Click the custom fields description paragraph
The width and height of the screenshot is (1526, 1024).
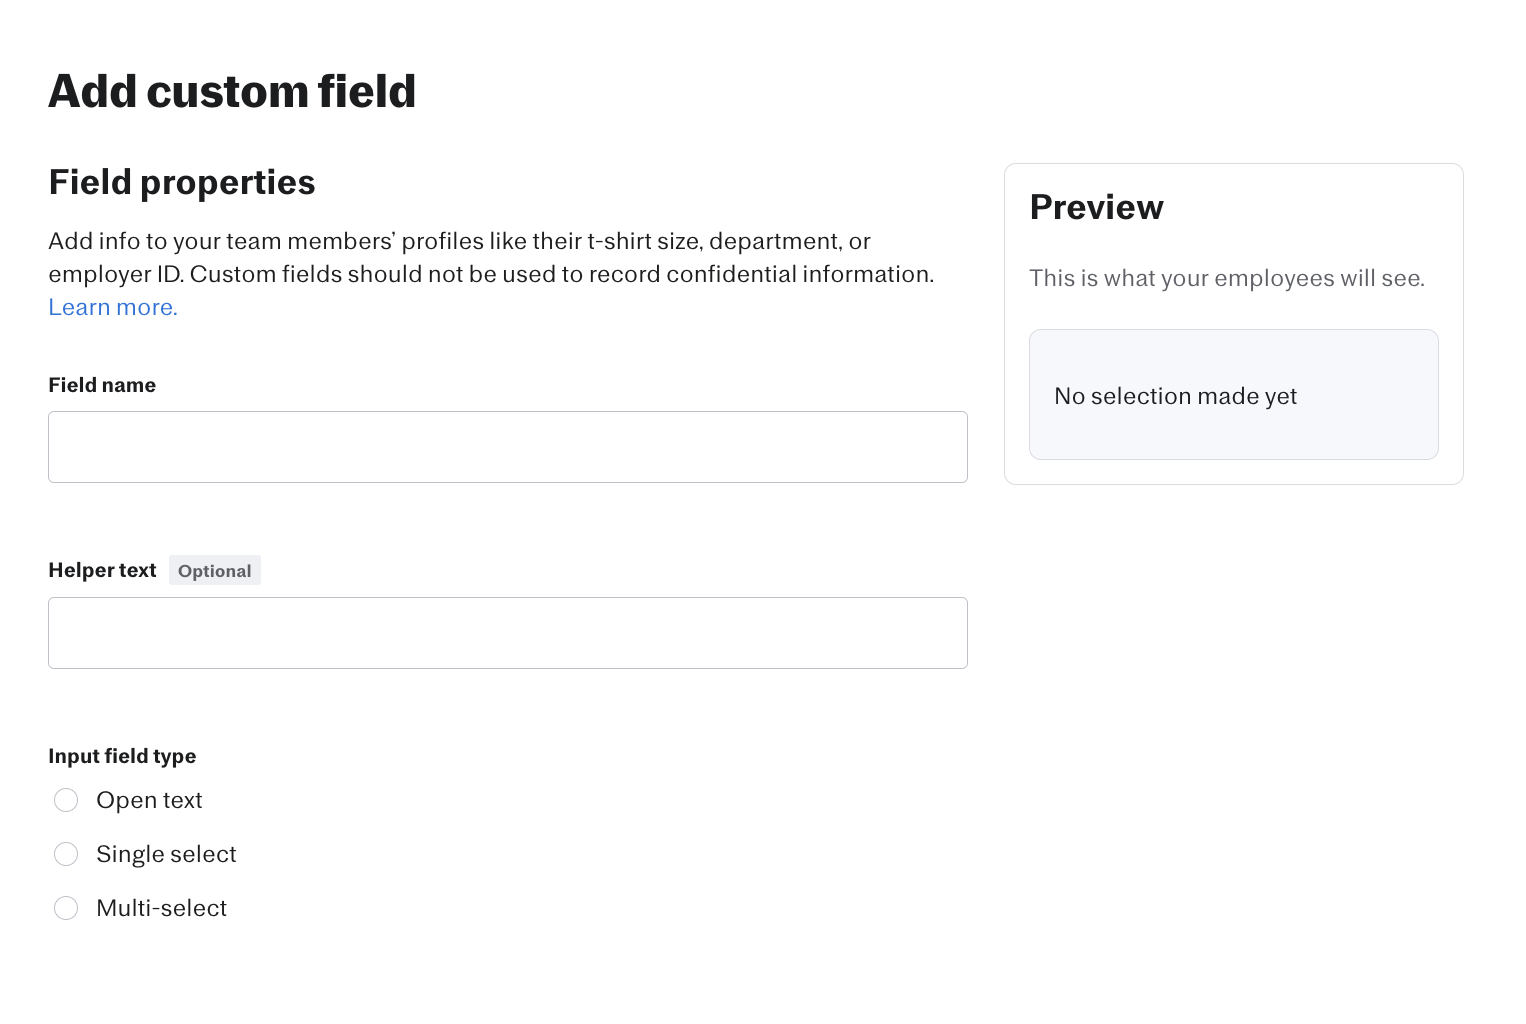[490, 257]
